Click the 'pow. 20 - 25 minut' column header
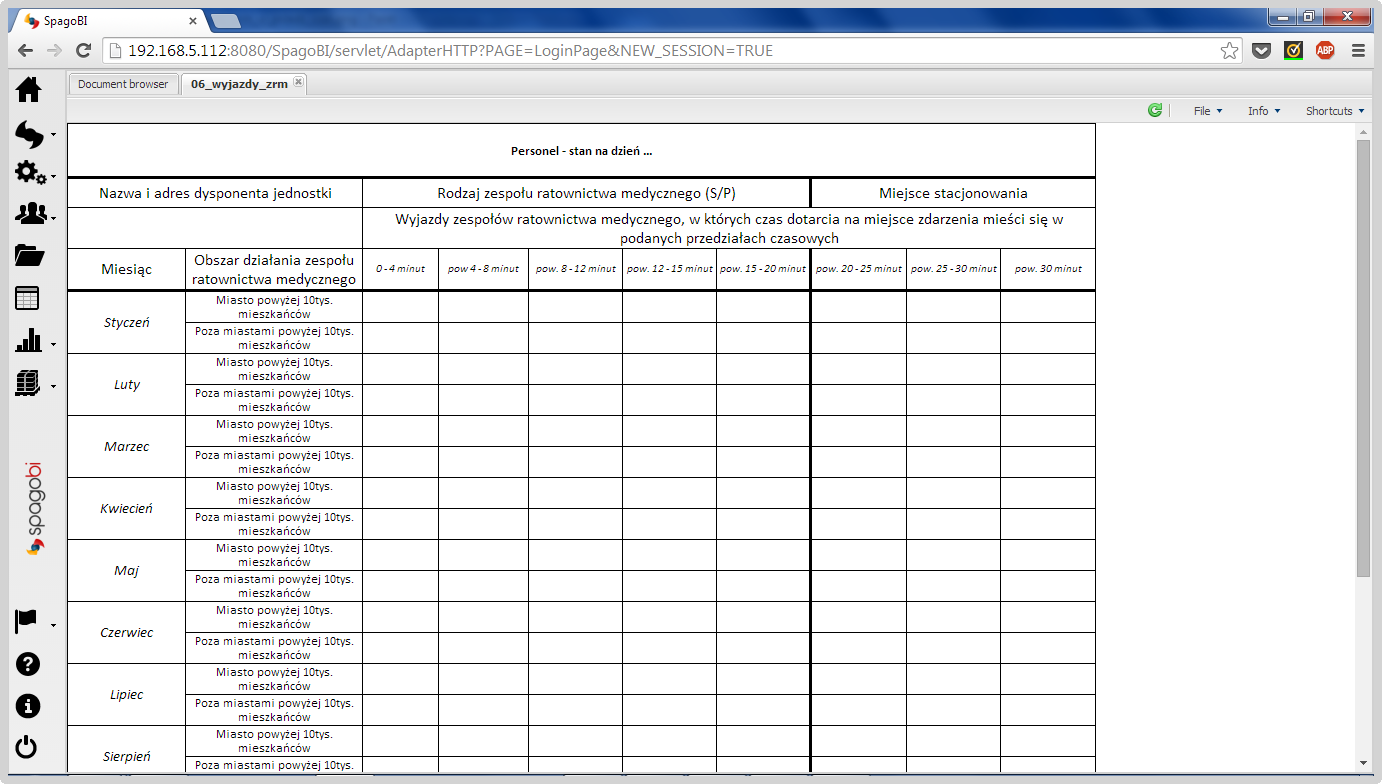Screen dimensions: 1382x784 click(859, 269)
